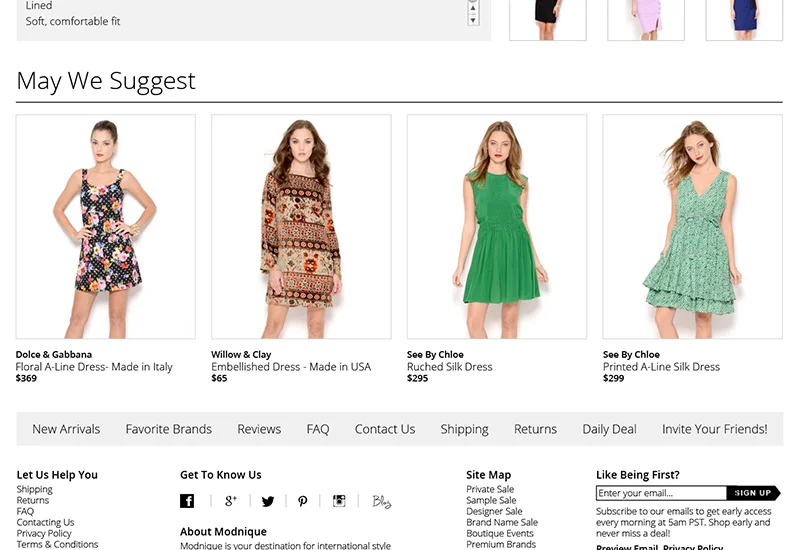This screenshot has width=800, height=550.
Task: Open Modnique's Facebook page icon
Action: (187, 501)
